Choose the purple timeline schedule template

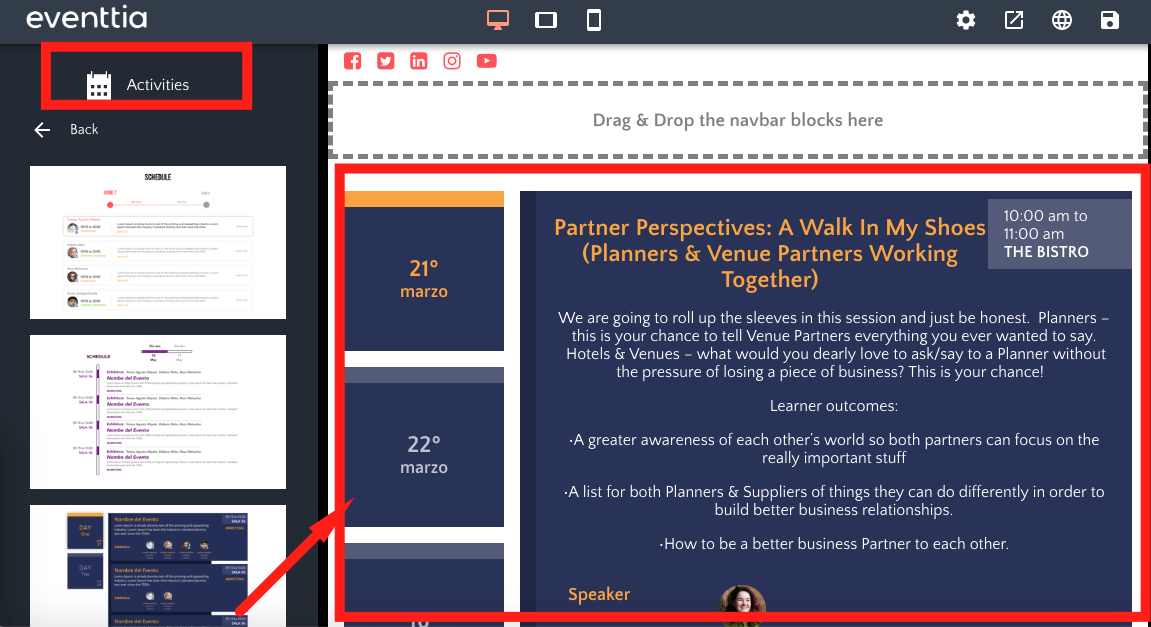point(158,412)
